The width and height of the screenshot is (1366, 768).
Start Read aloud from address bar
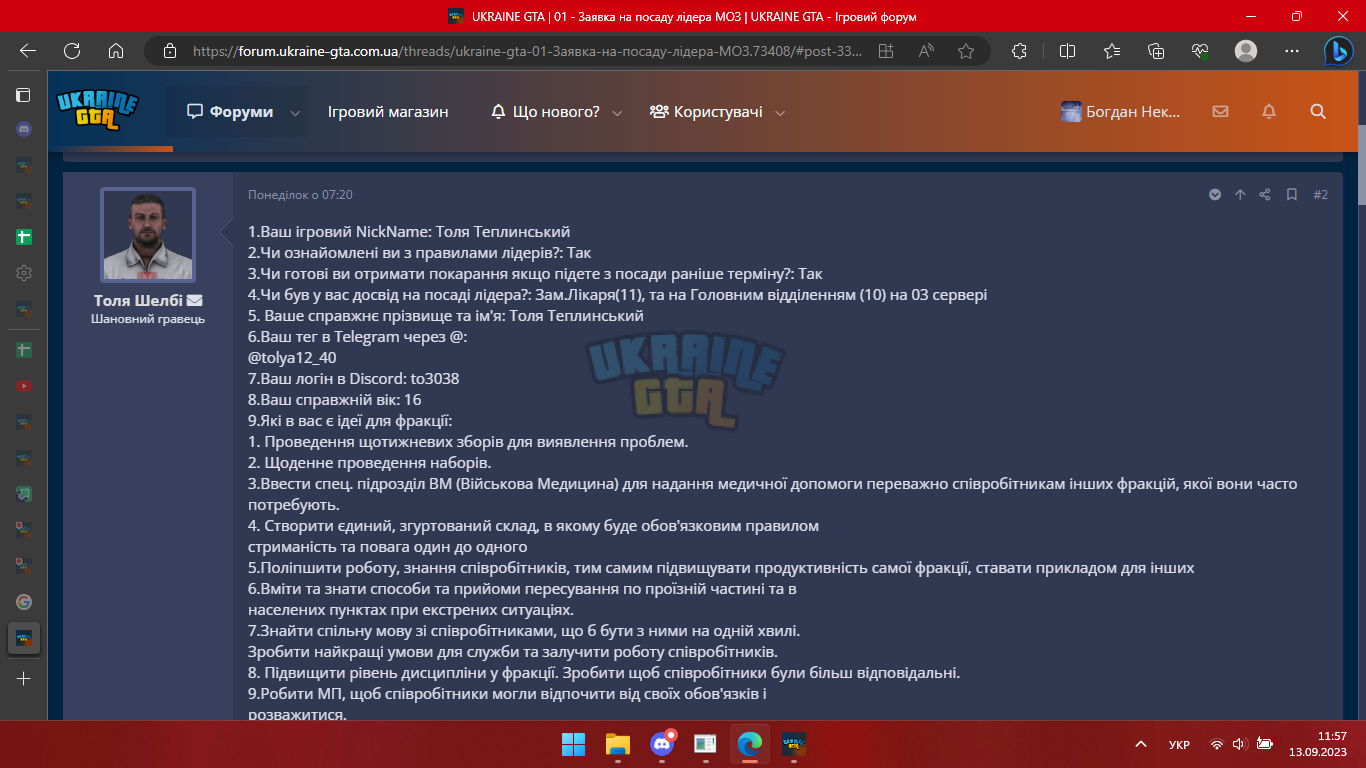926,51
